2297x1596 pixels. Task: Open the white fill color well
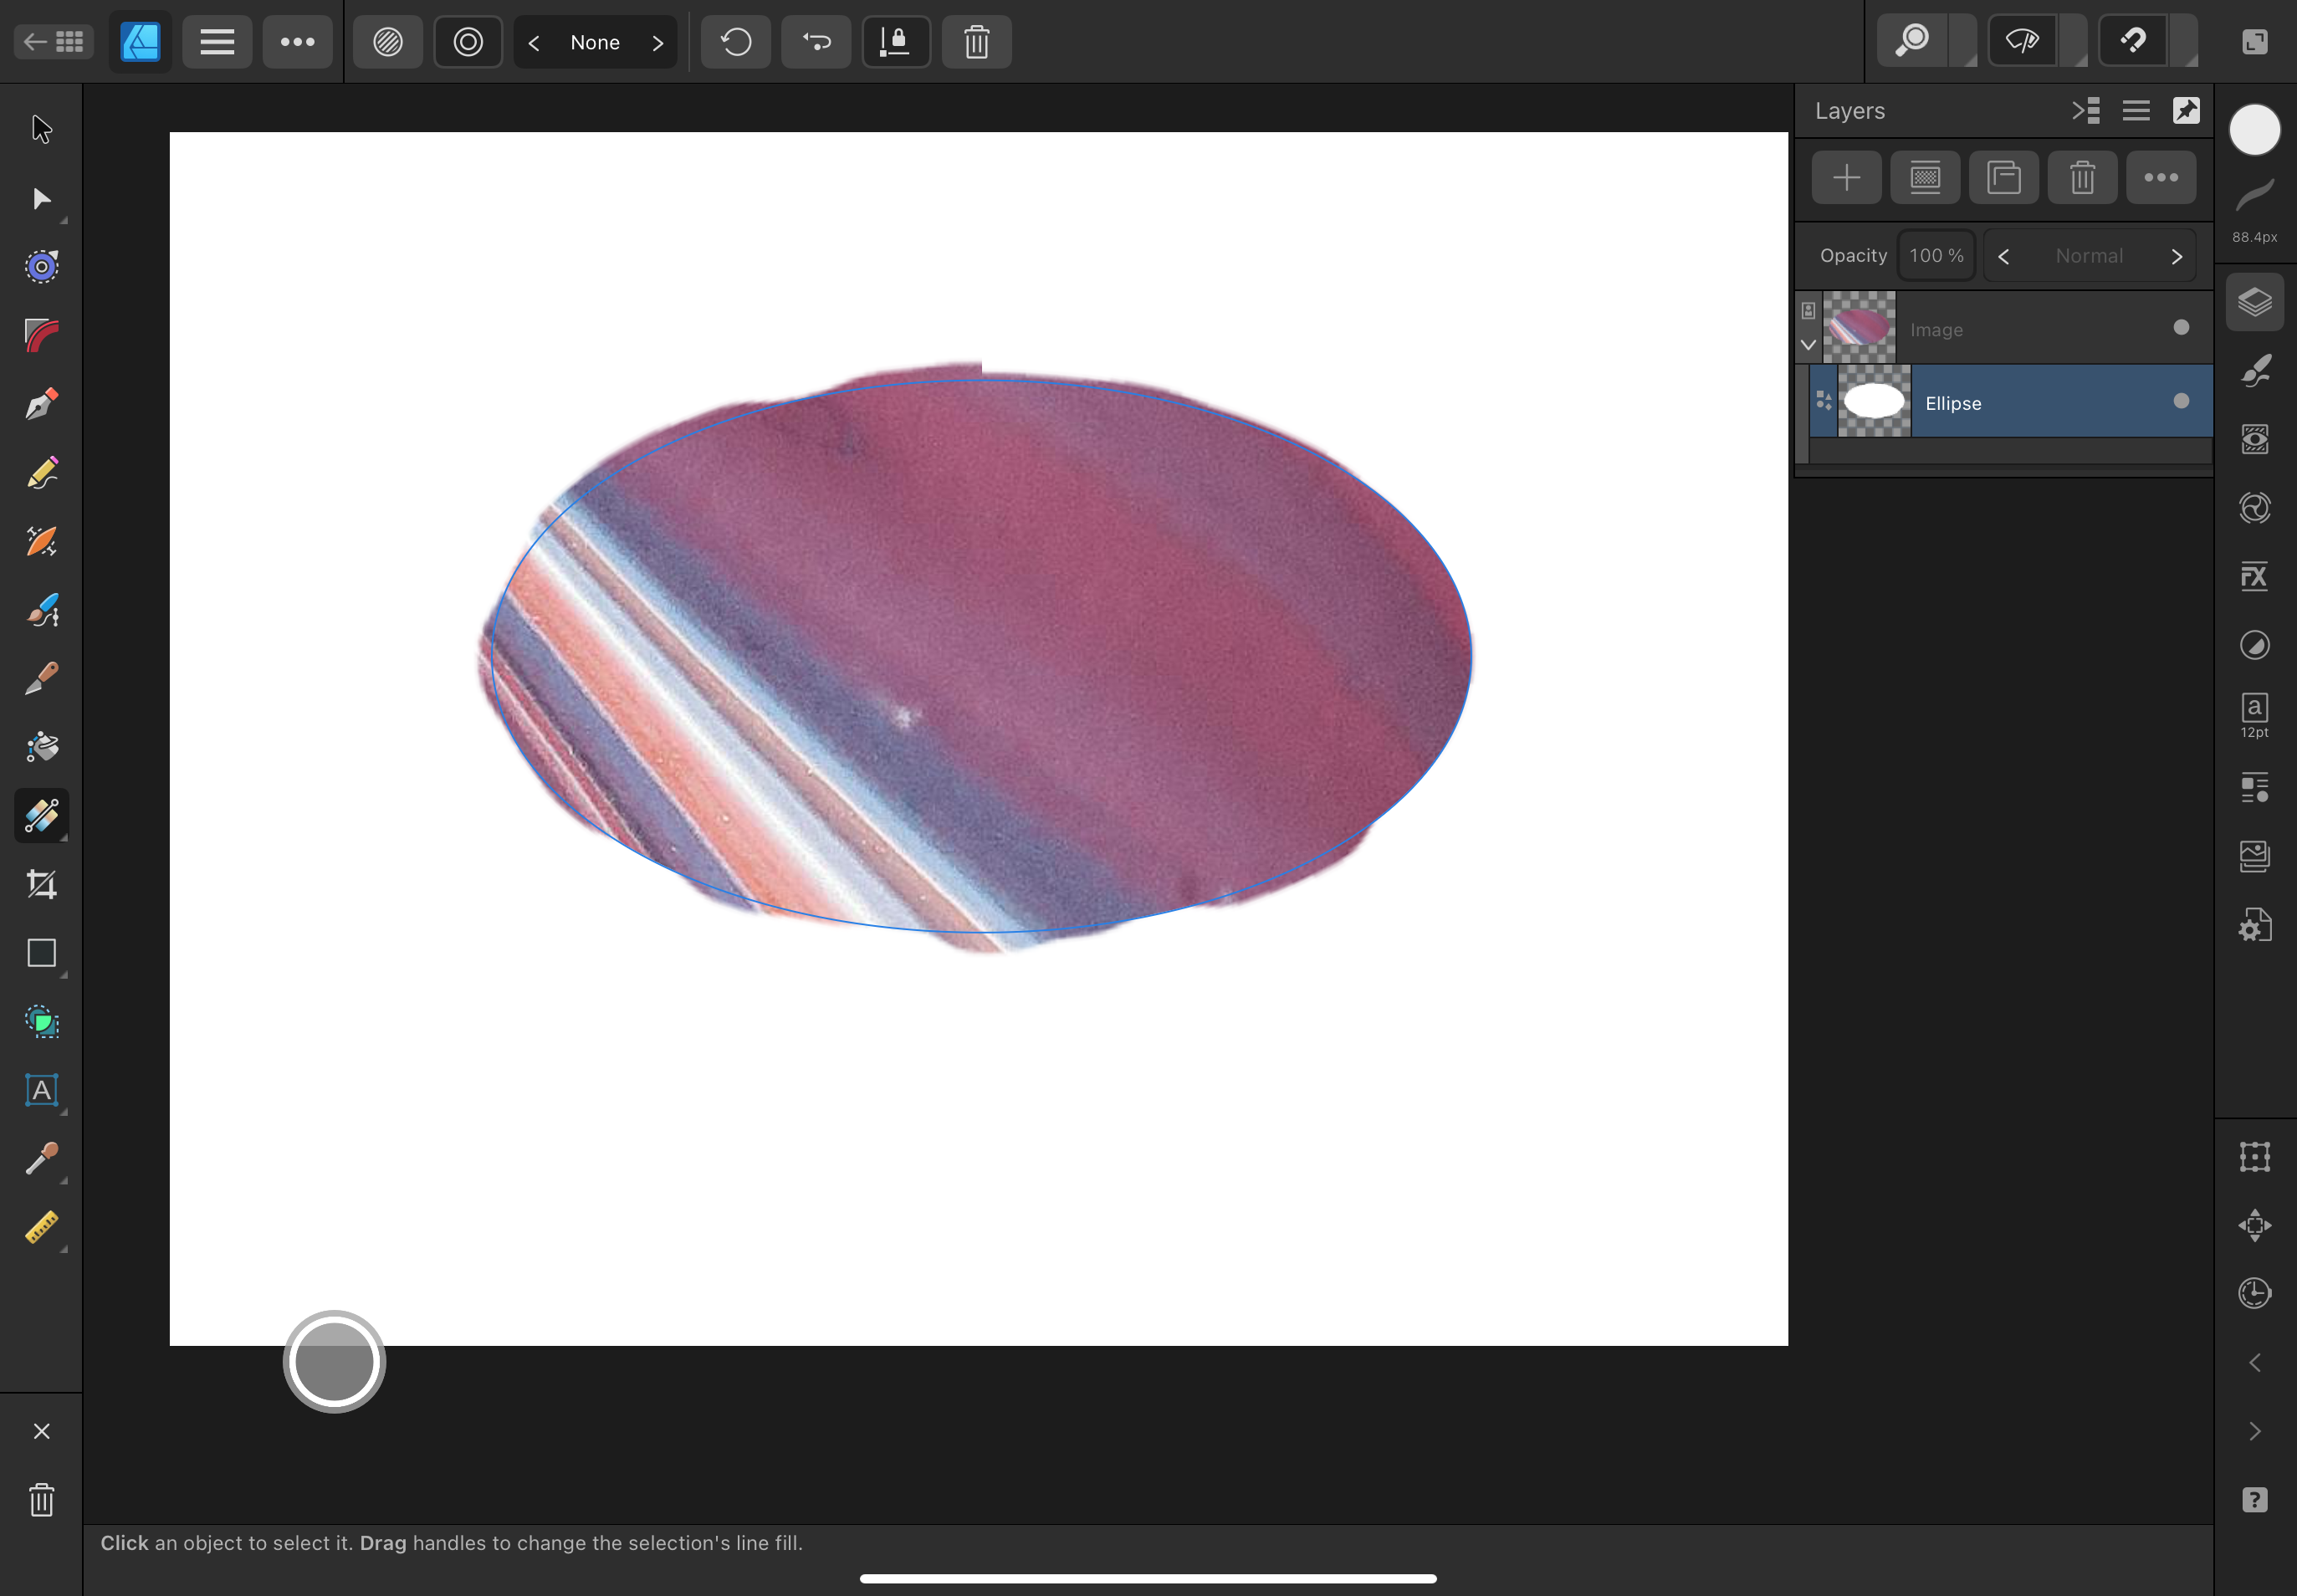2254,130
